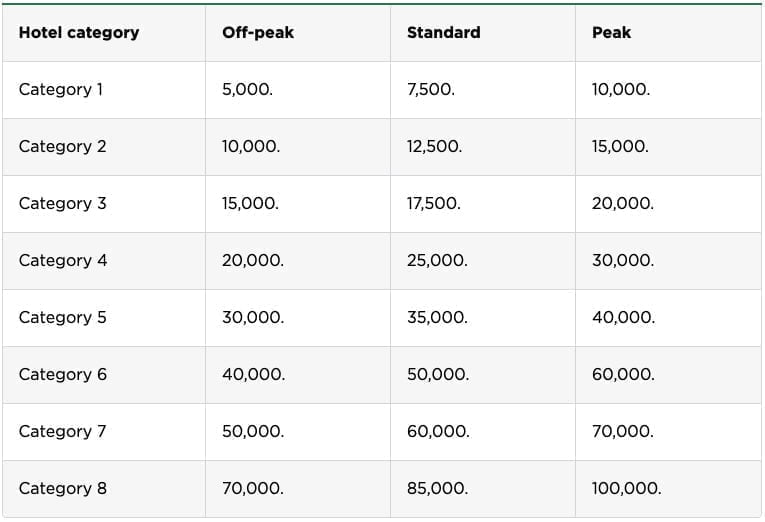Click Category 4 peak value 30,000
The height and width of the screenshot is (522, 765).
[x=622, y=260]
